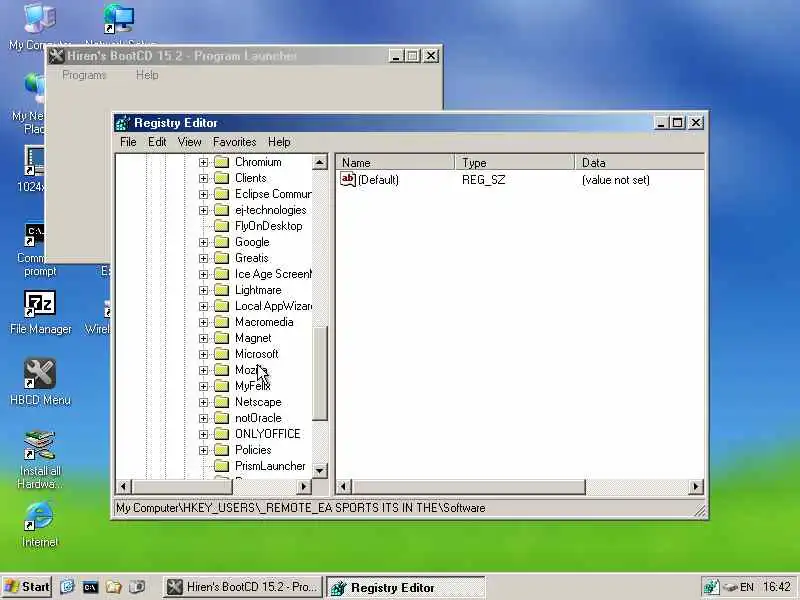Open the Command prompt desktop icon

pyautogui.click(x=35, y=235)
